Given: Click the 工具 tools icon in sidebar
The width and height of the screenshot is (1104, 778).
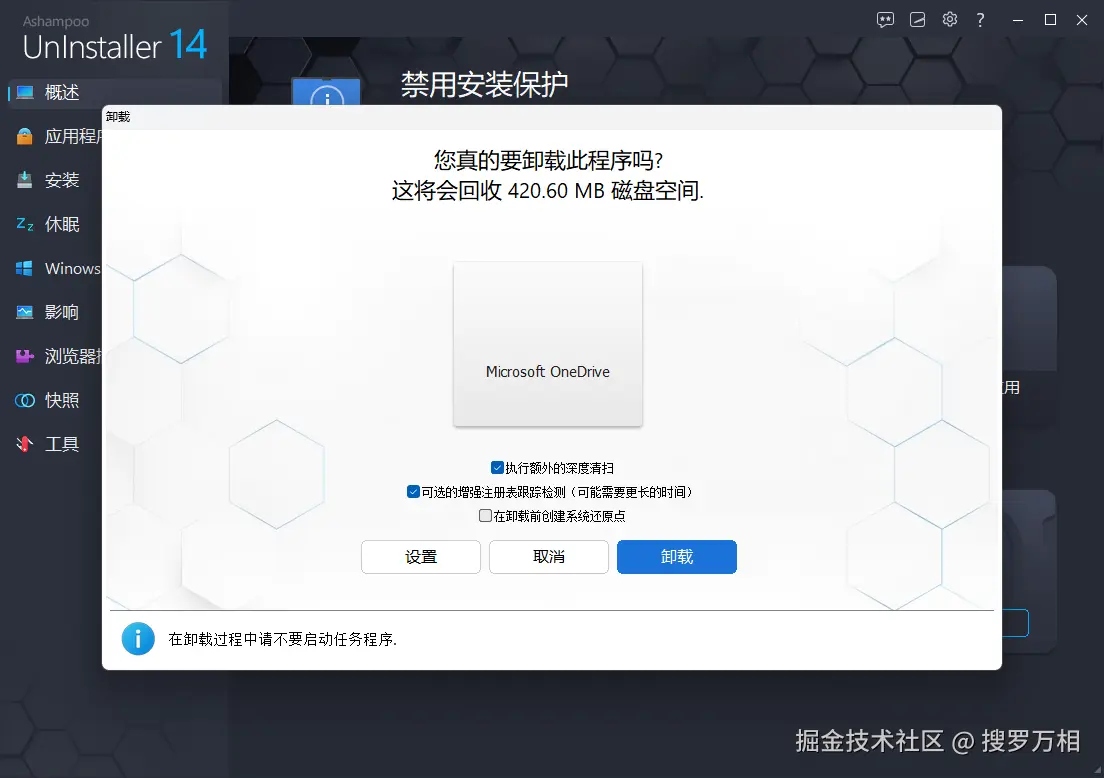Looking at the screenshot, I should click(25, 444).
